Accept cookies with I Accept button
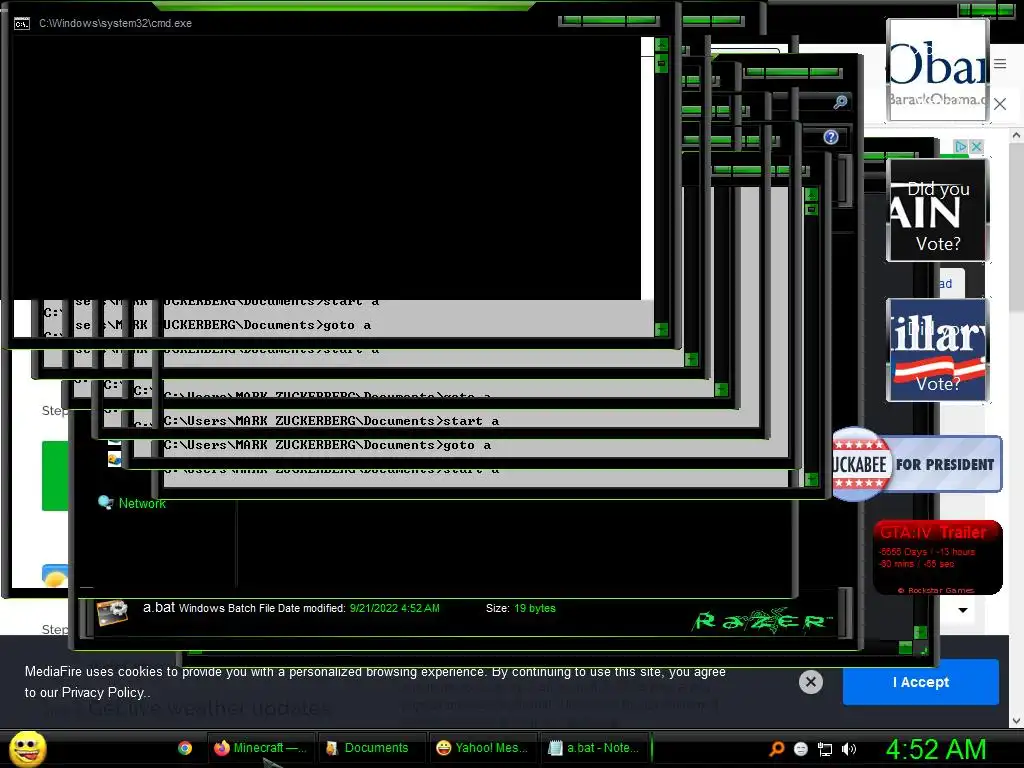The image size is (1024, 768). pyautogui.click(x=921, y=682)
